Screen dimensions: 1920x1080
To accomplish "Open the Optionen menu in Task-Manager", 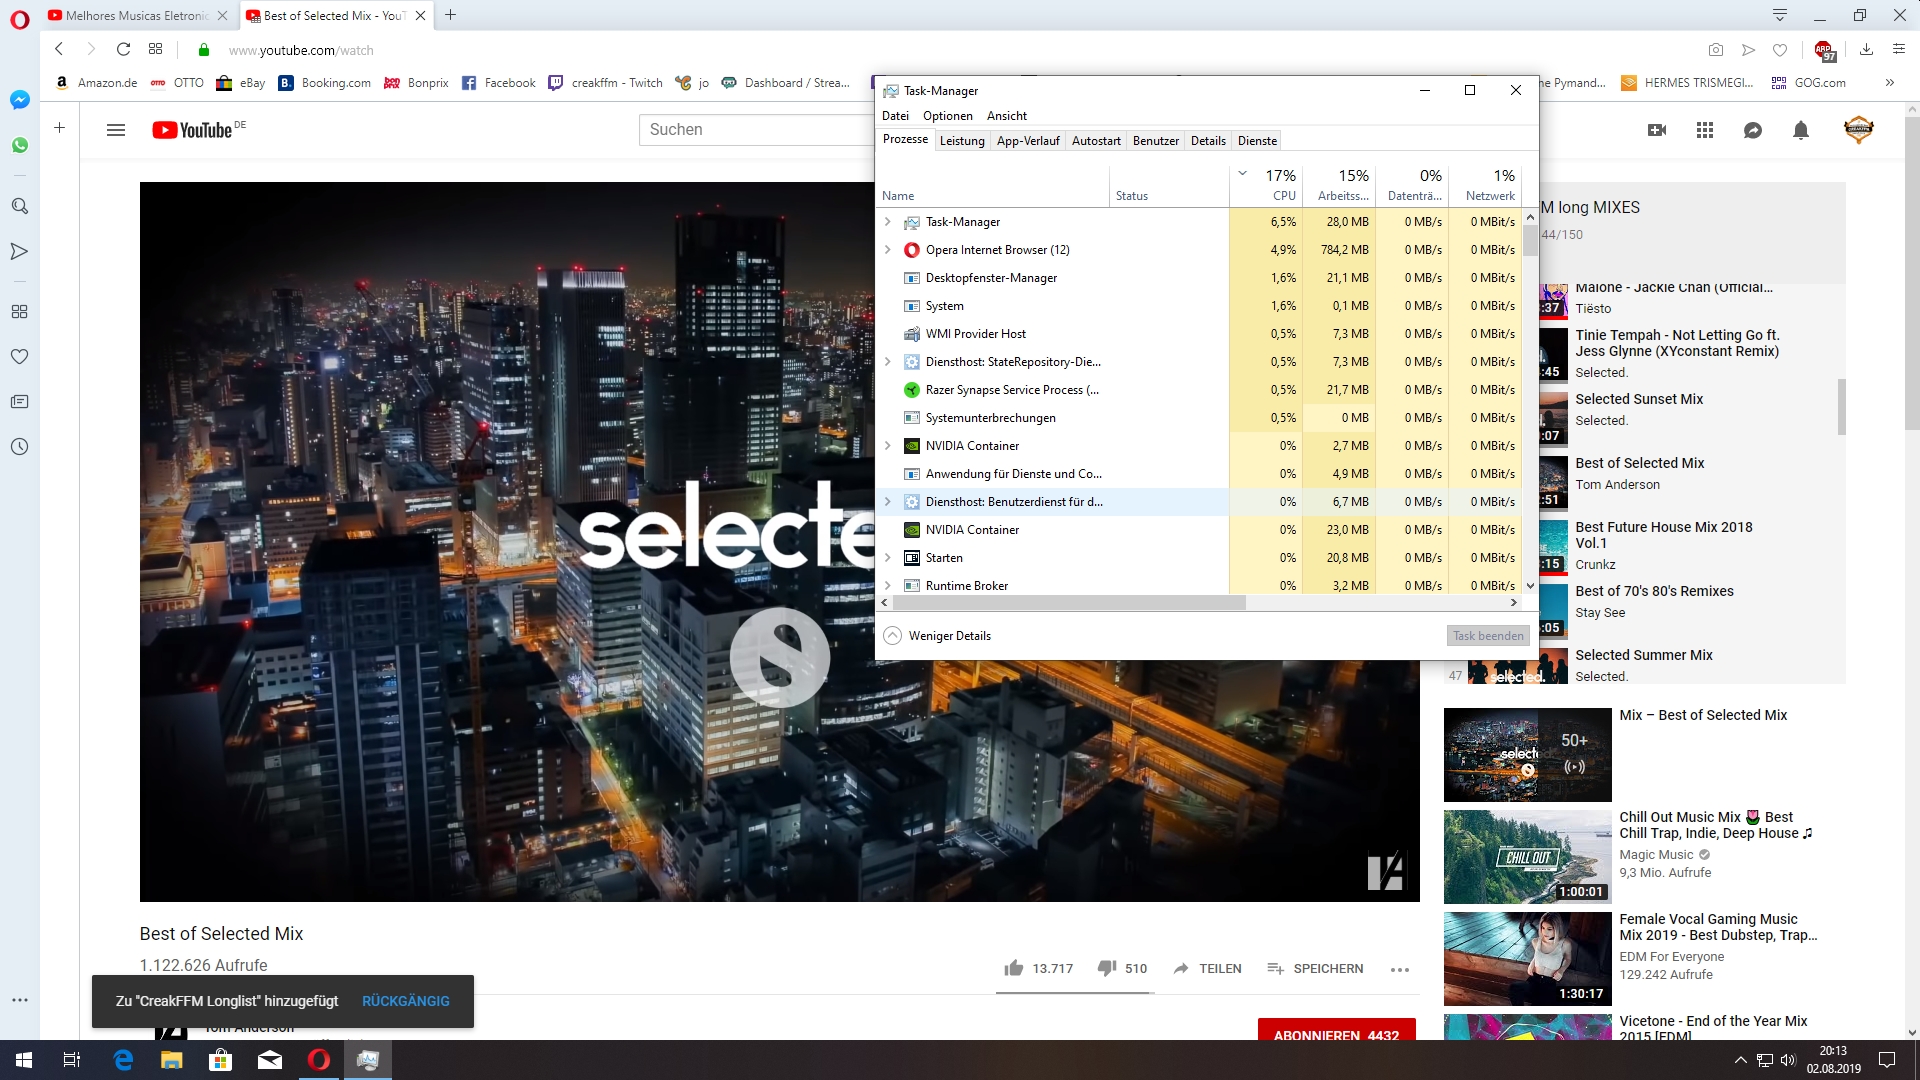I will pyautogui.click(x=947, y=116).
